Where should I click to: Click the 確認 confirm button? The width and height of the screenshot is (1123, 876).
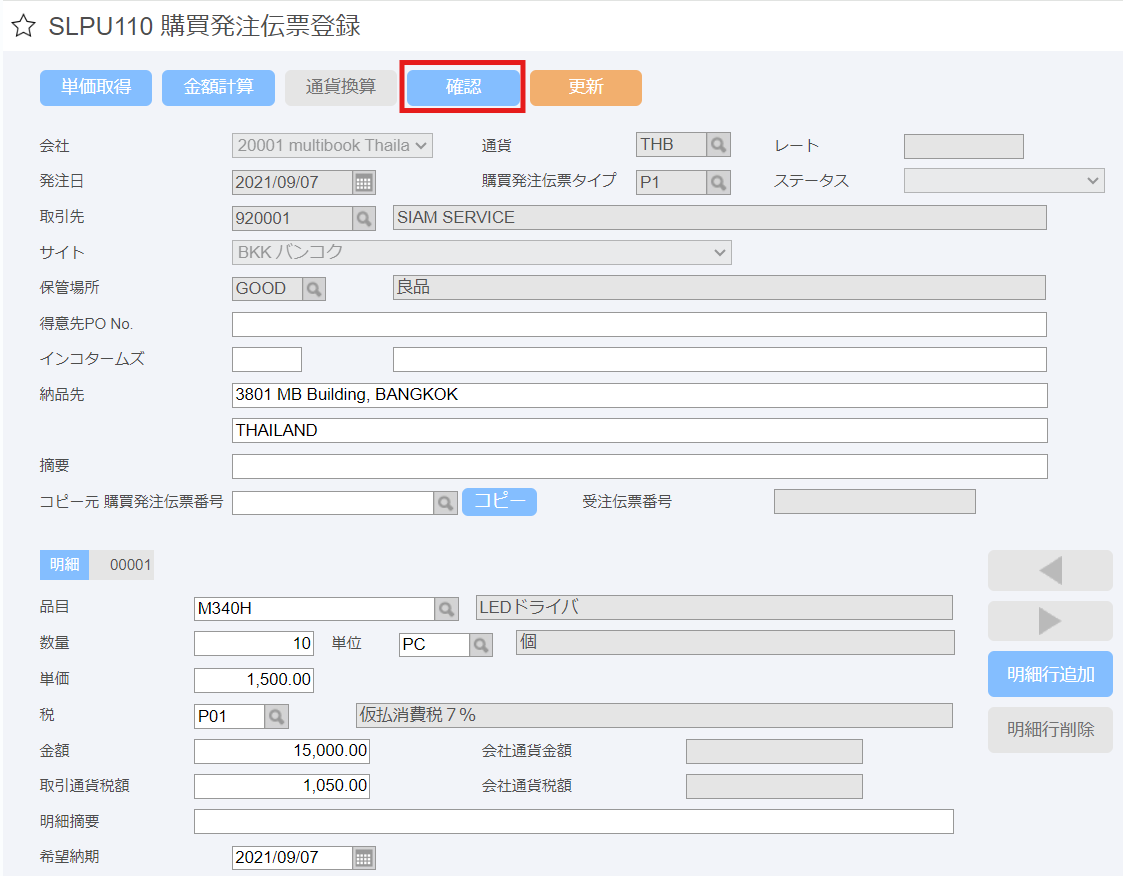point(463,87)
